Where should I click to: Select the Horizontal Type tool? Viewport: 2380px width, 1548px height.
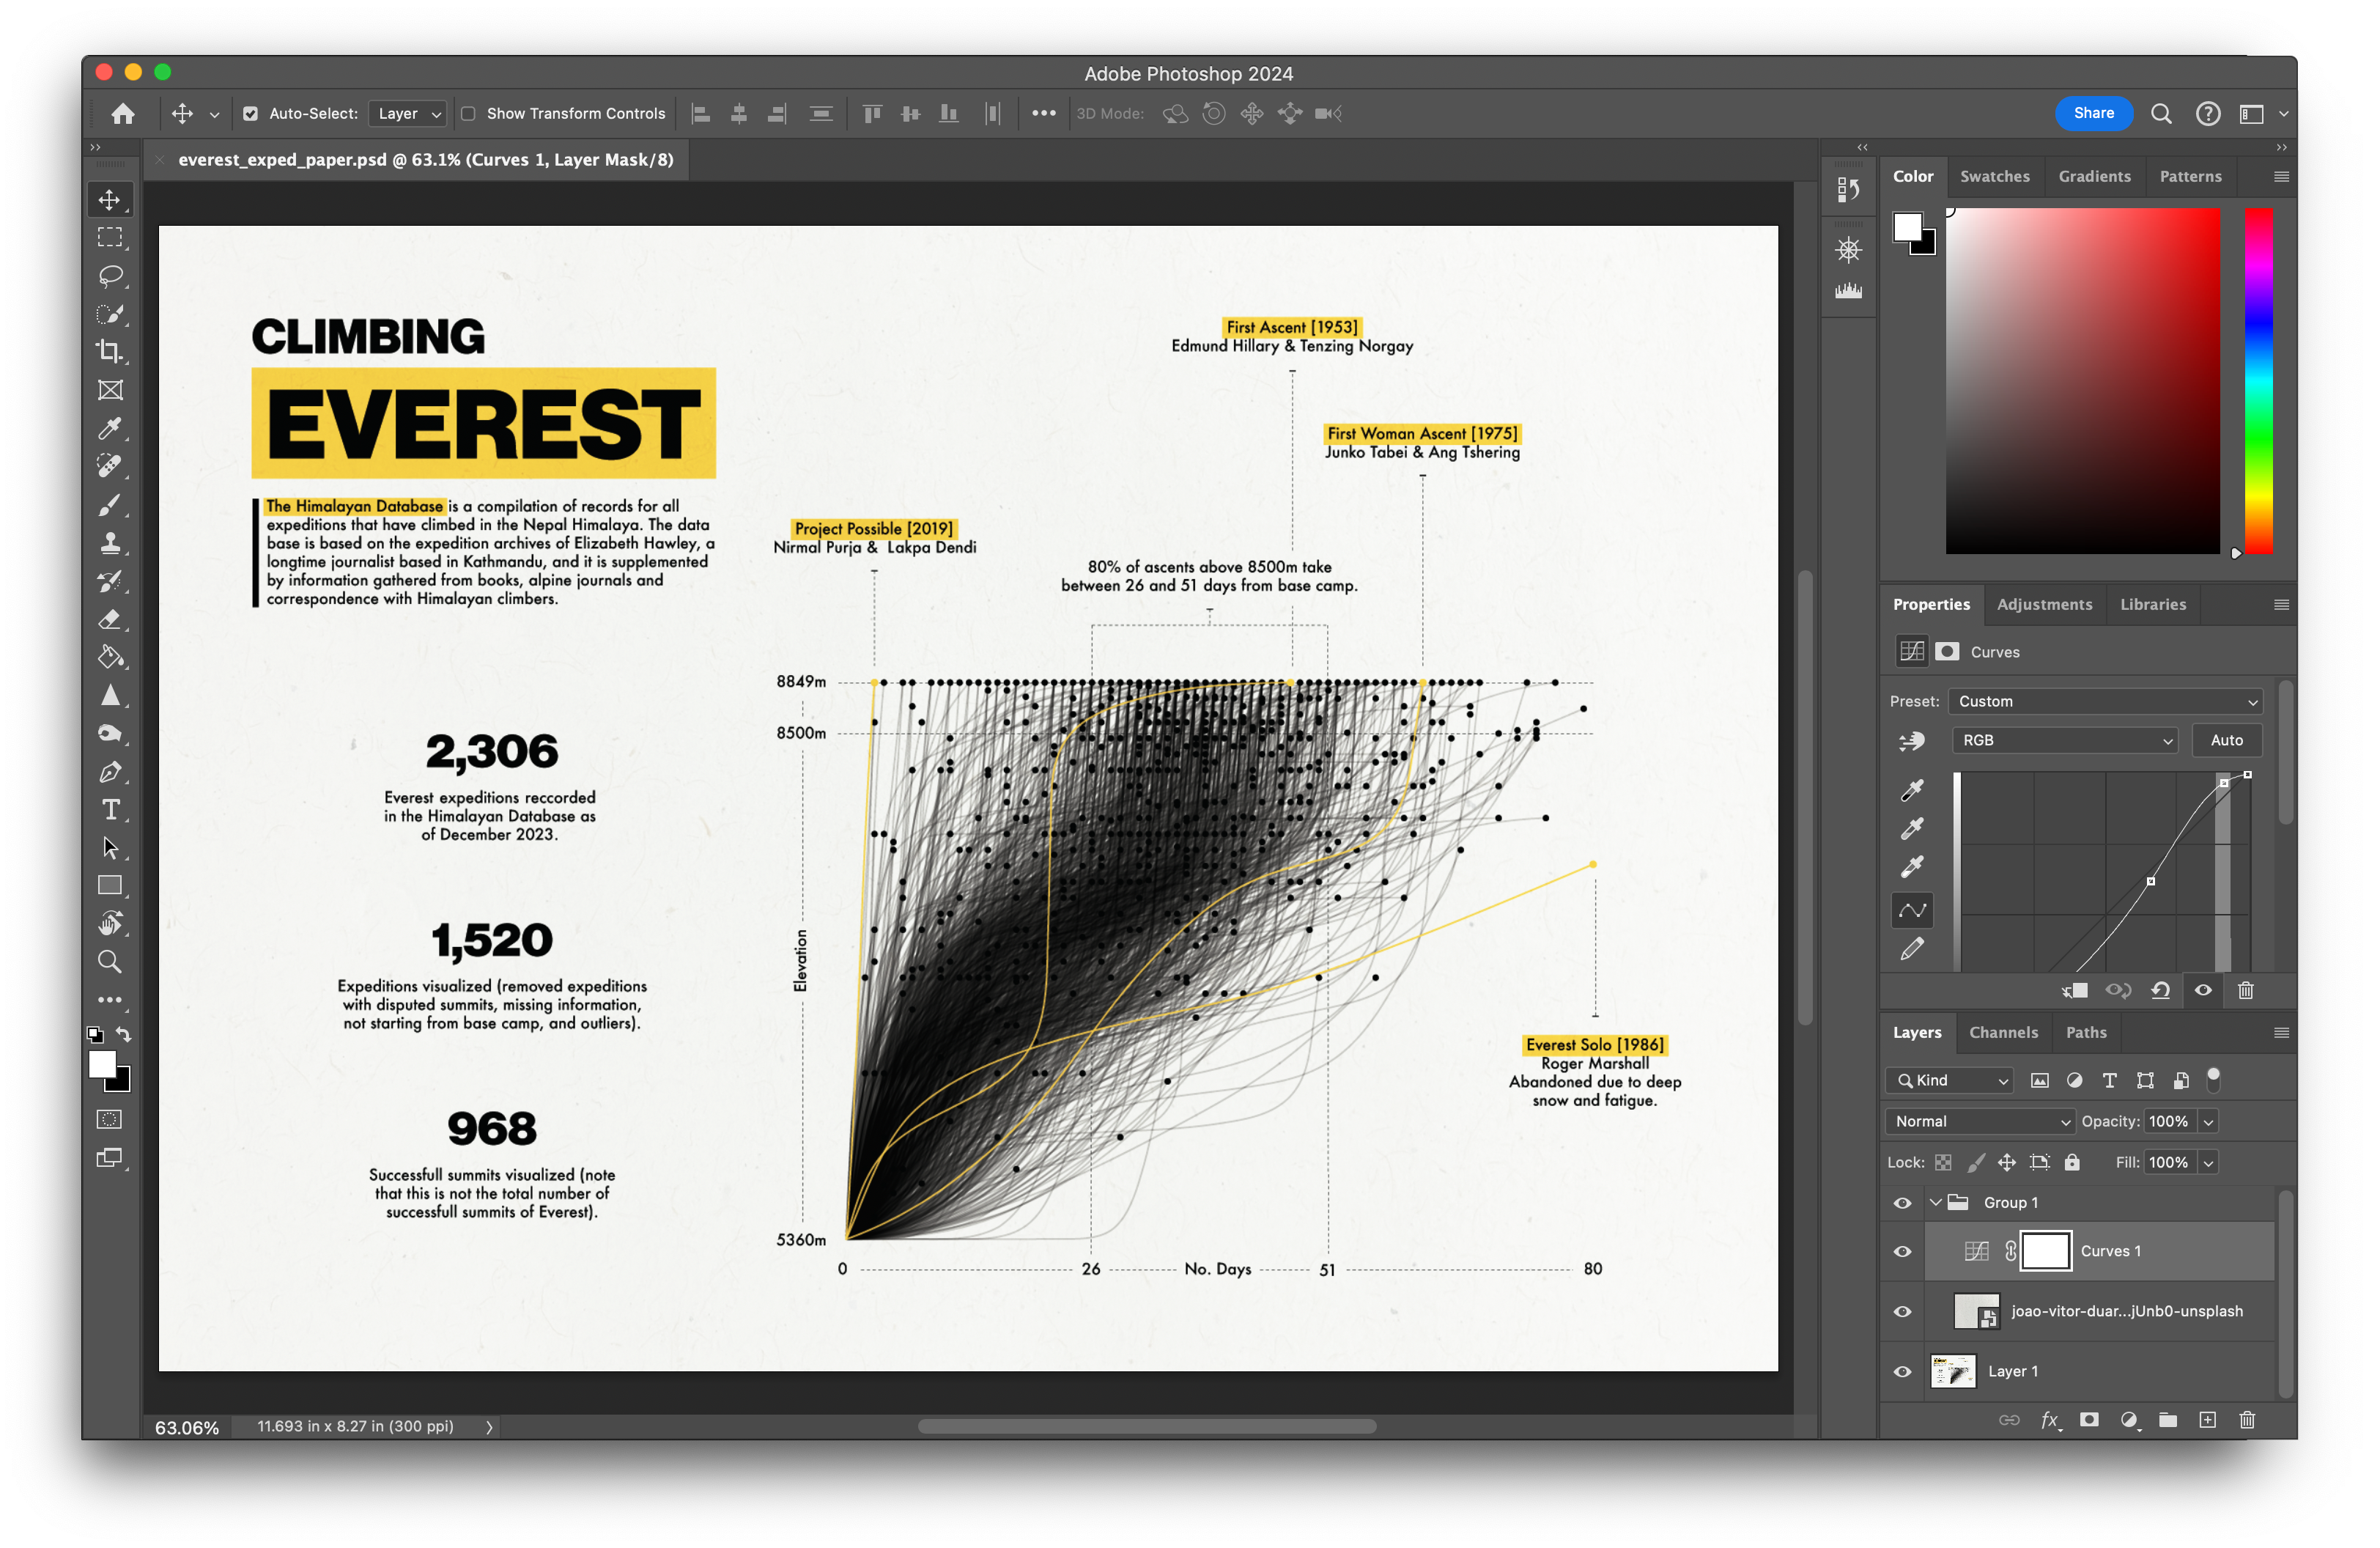(110, 810)
